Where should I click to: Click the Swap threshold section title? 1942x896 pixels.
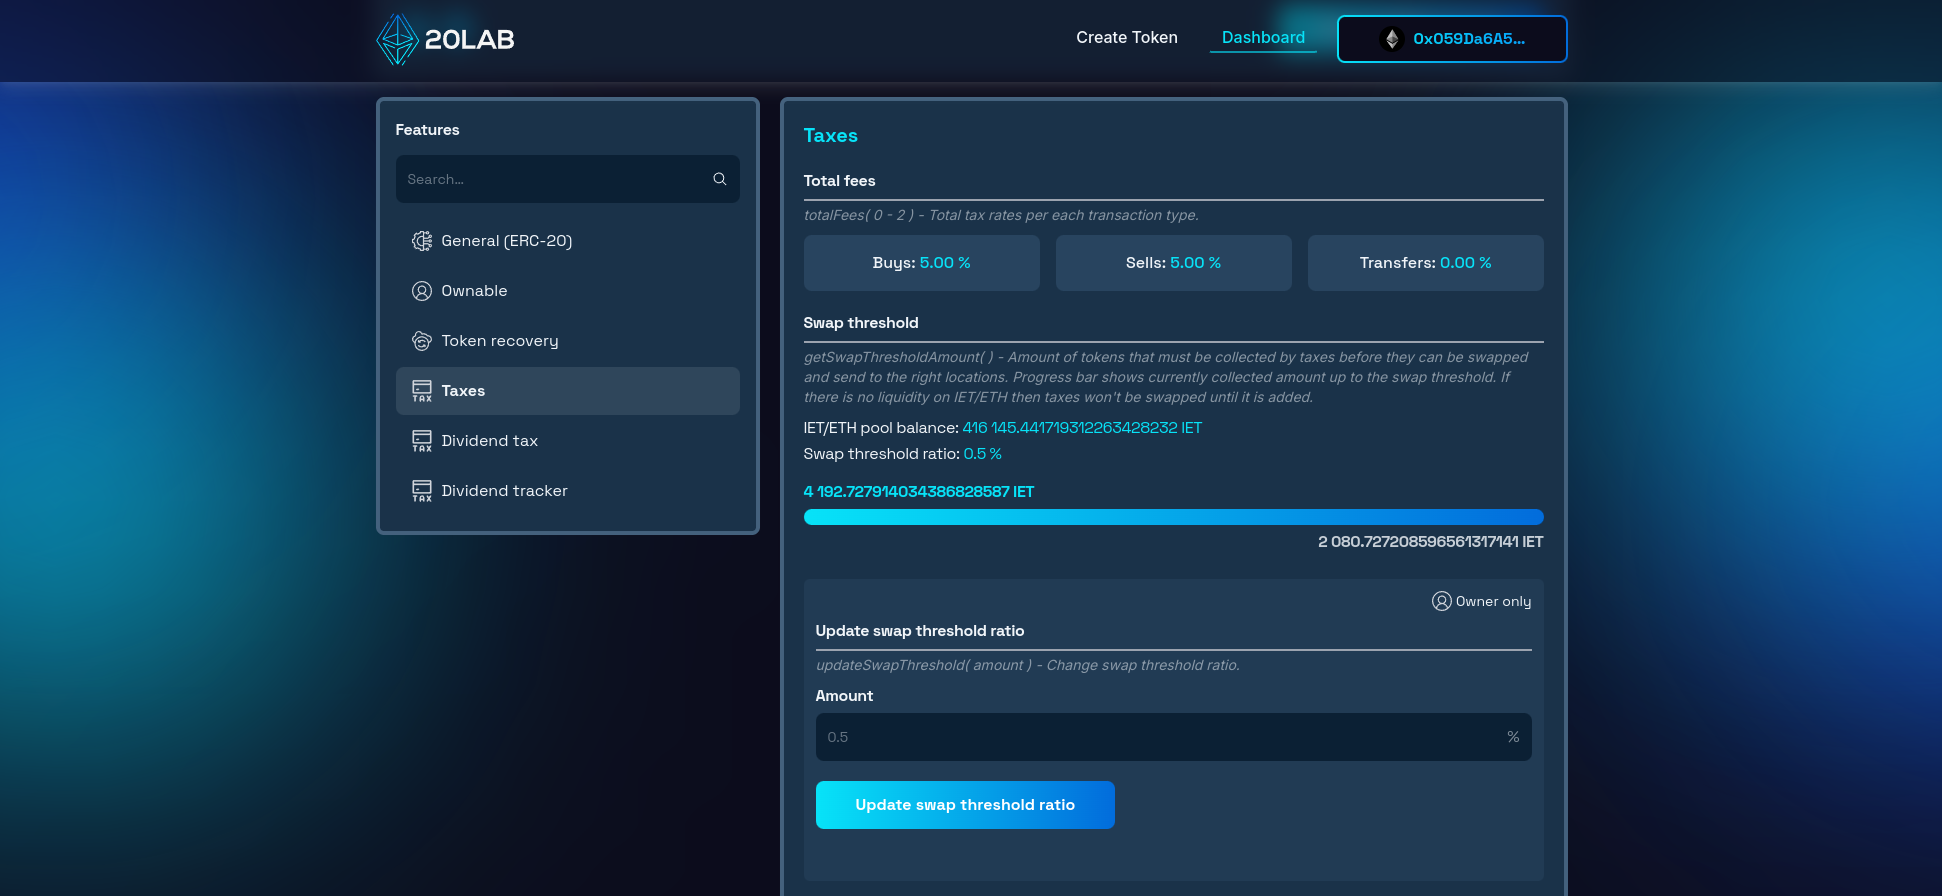861,323
